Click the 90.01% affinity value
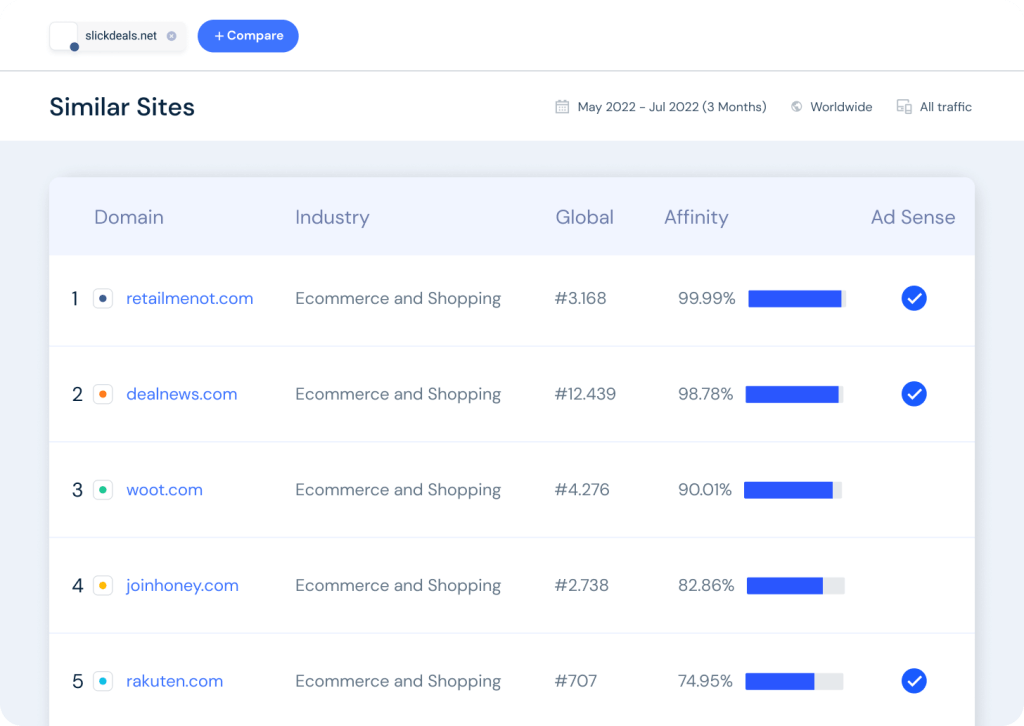Image resolution: width=1024 pixels, height=726 pixels. 705,490
